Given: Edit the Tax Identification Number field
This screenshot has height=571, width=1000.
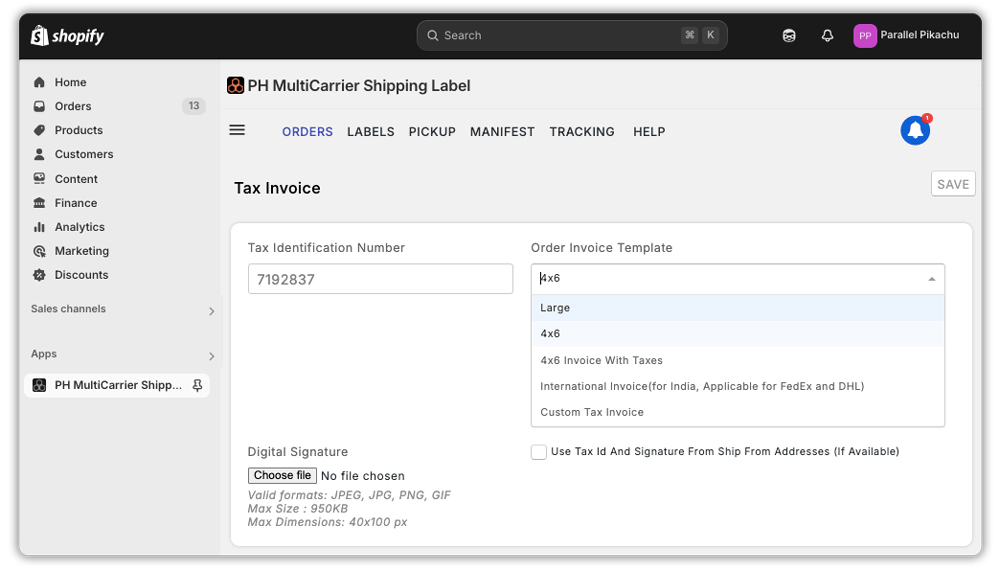Looking at the screenshot, I should pyautogui.click(x=380, y=279).
